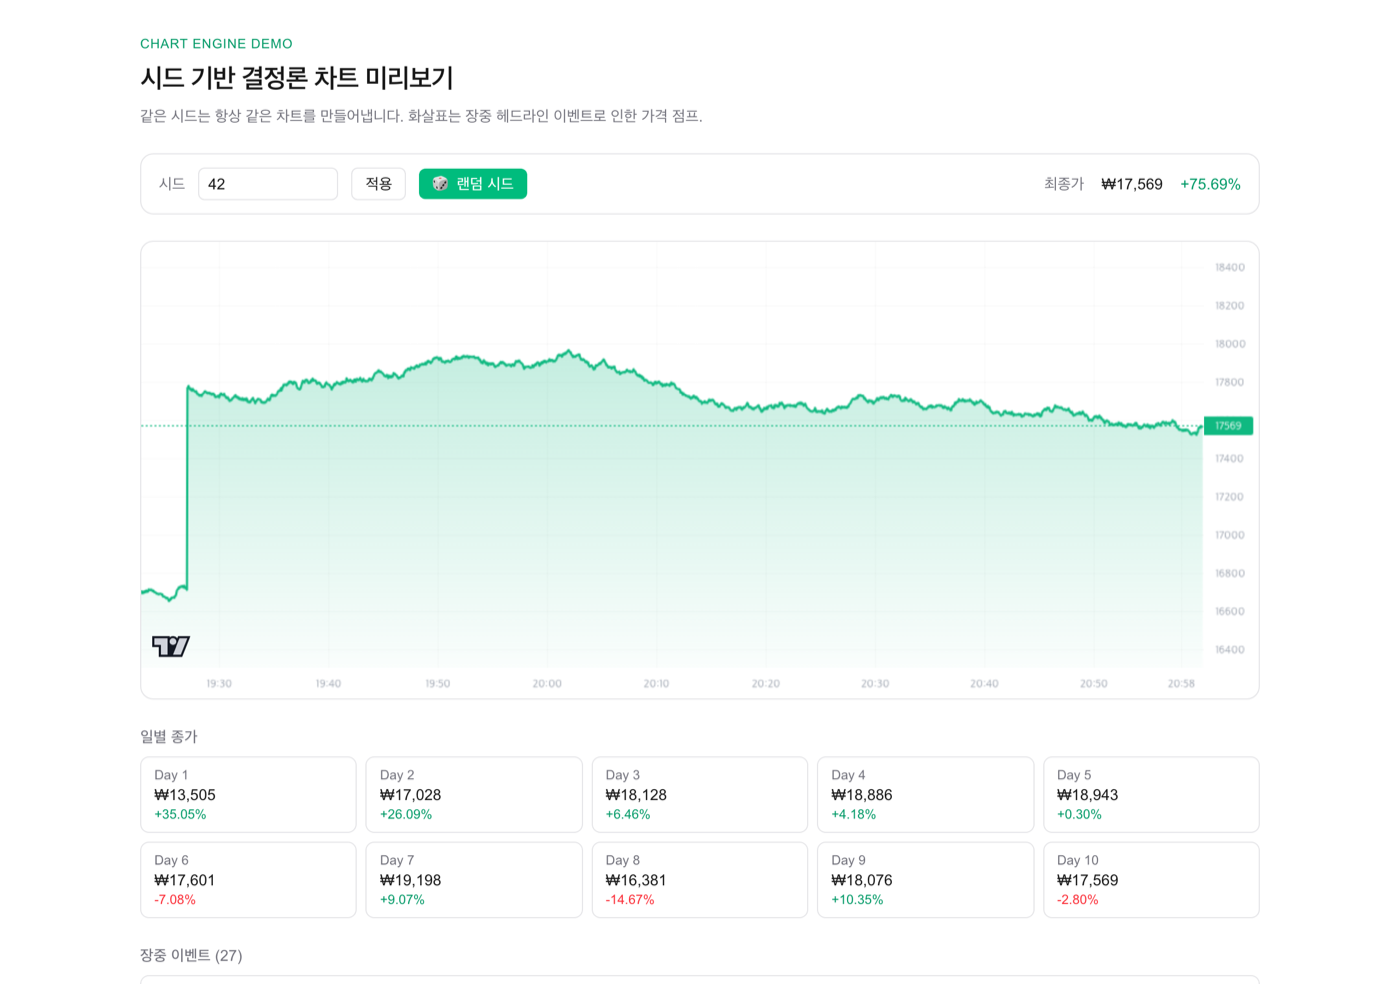Screen dimensions: 1400x984
Task: Click the 랜덤 시드 button label
Action: pyautogui.click(x=485, y=184)
